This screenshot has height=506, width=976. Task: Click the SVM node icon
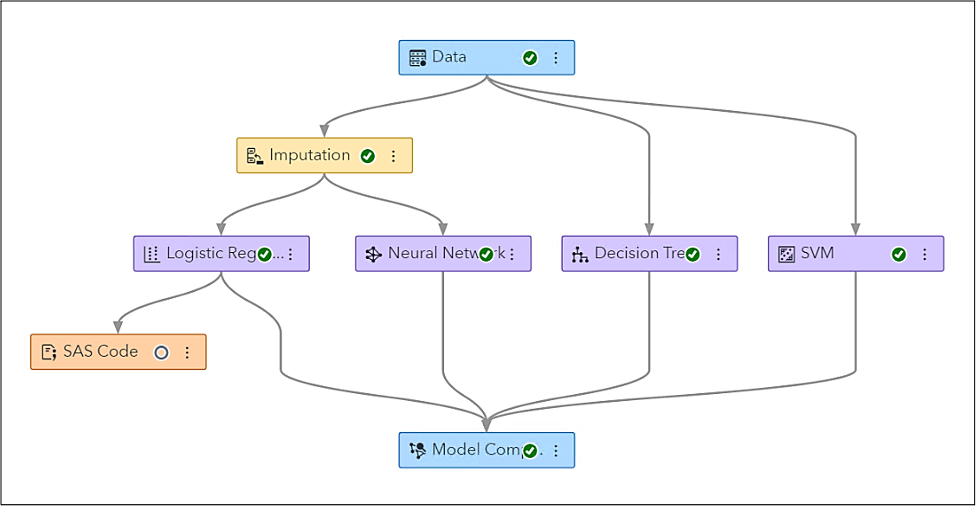pyautogui.click(x=787, y=254)
